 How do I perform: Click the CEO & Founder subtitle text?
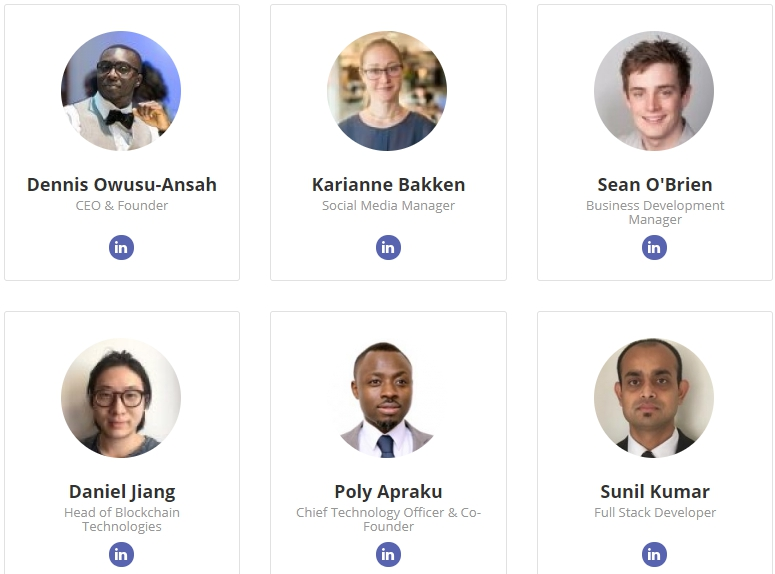point(122,205)
